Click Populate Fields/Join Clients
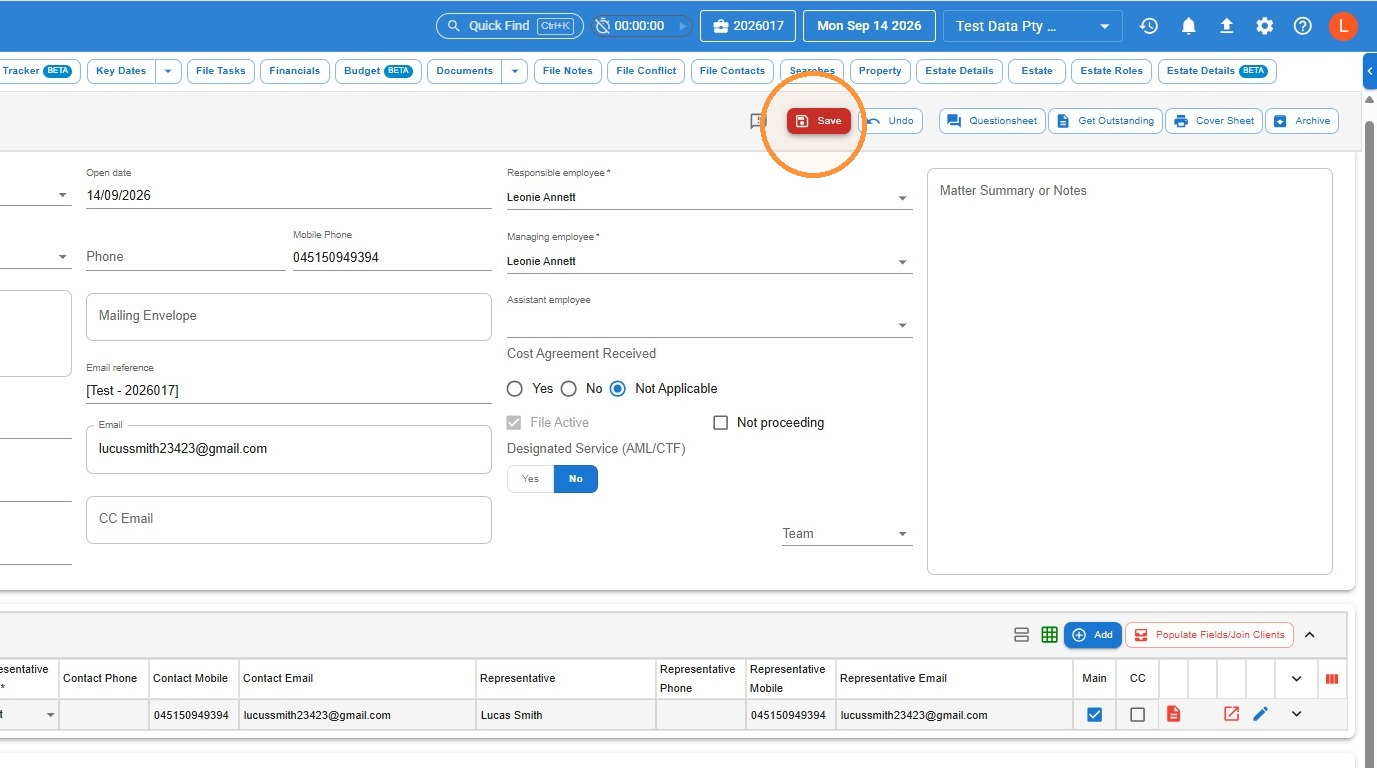Viewport: 1377px width, 768px height. click(1210, 635)
